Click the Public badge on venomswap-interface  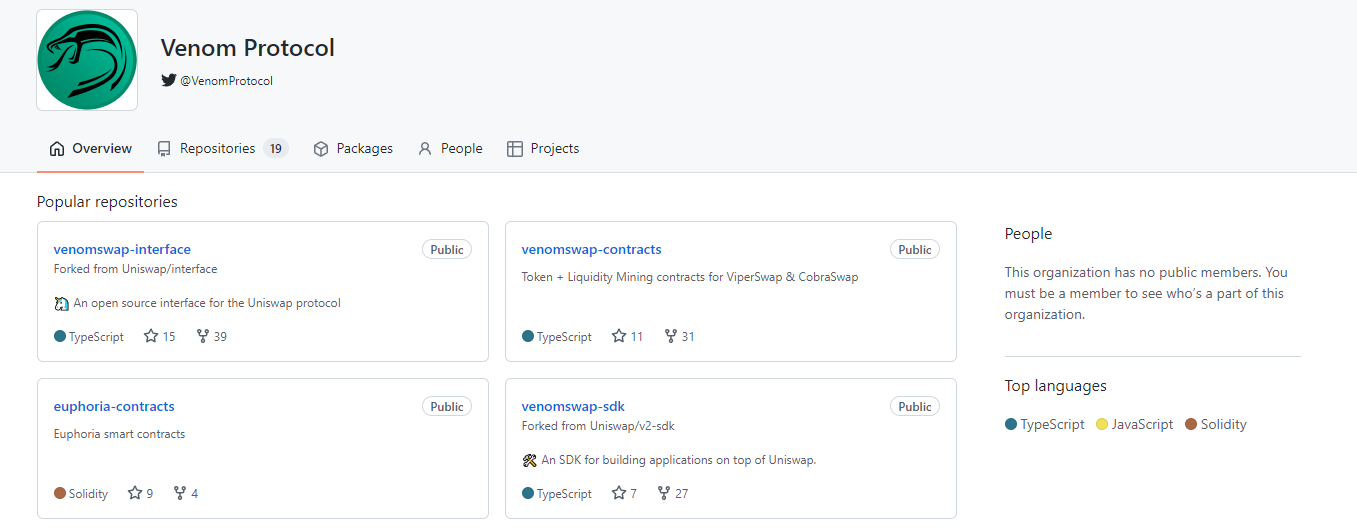pos(447,250)
